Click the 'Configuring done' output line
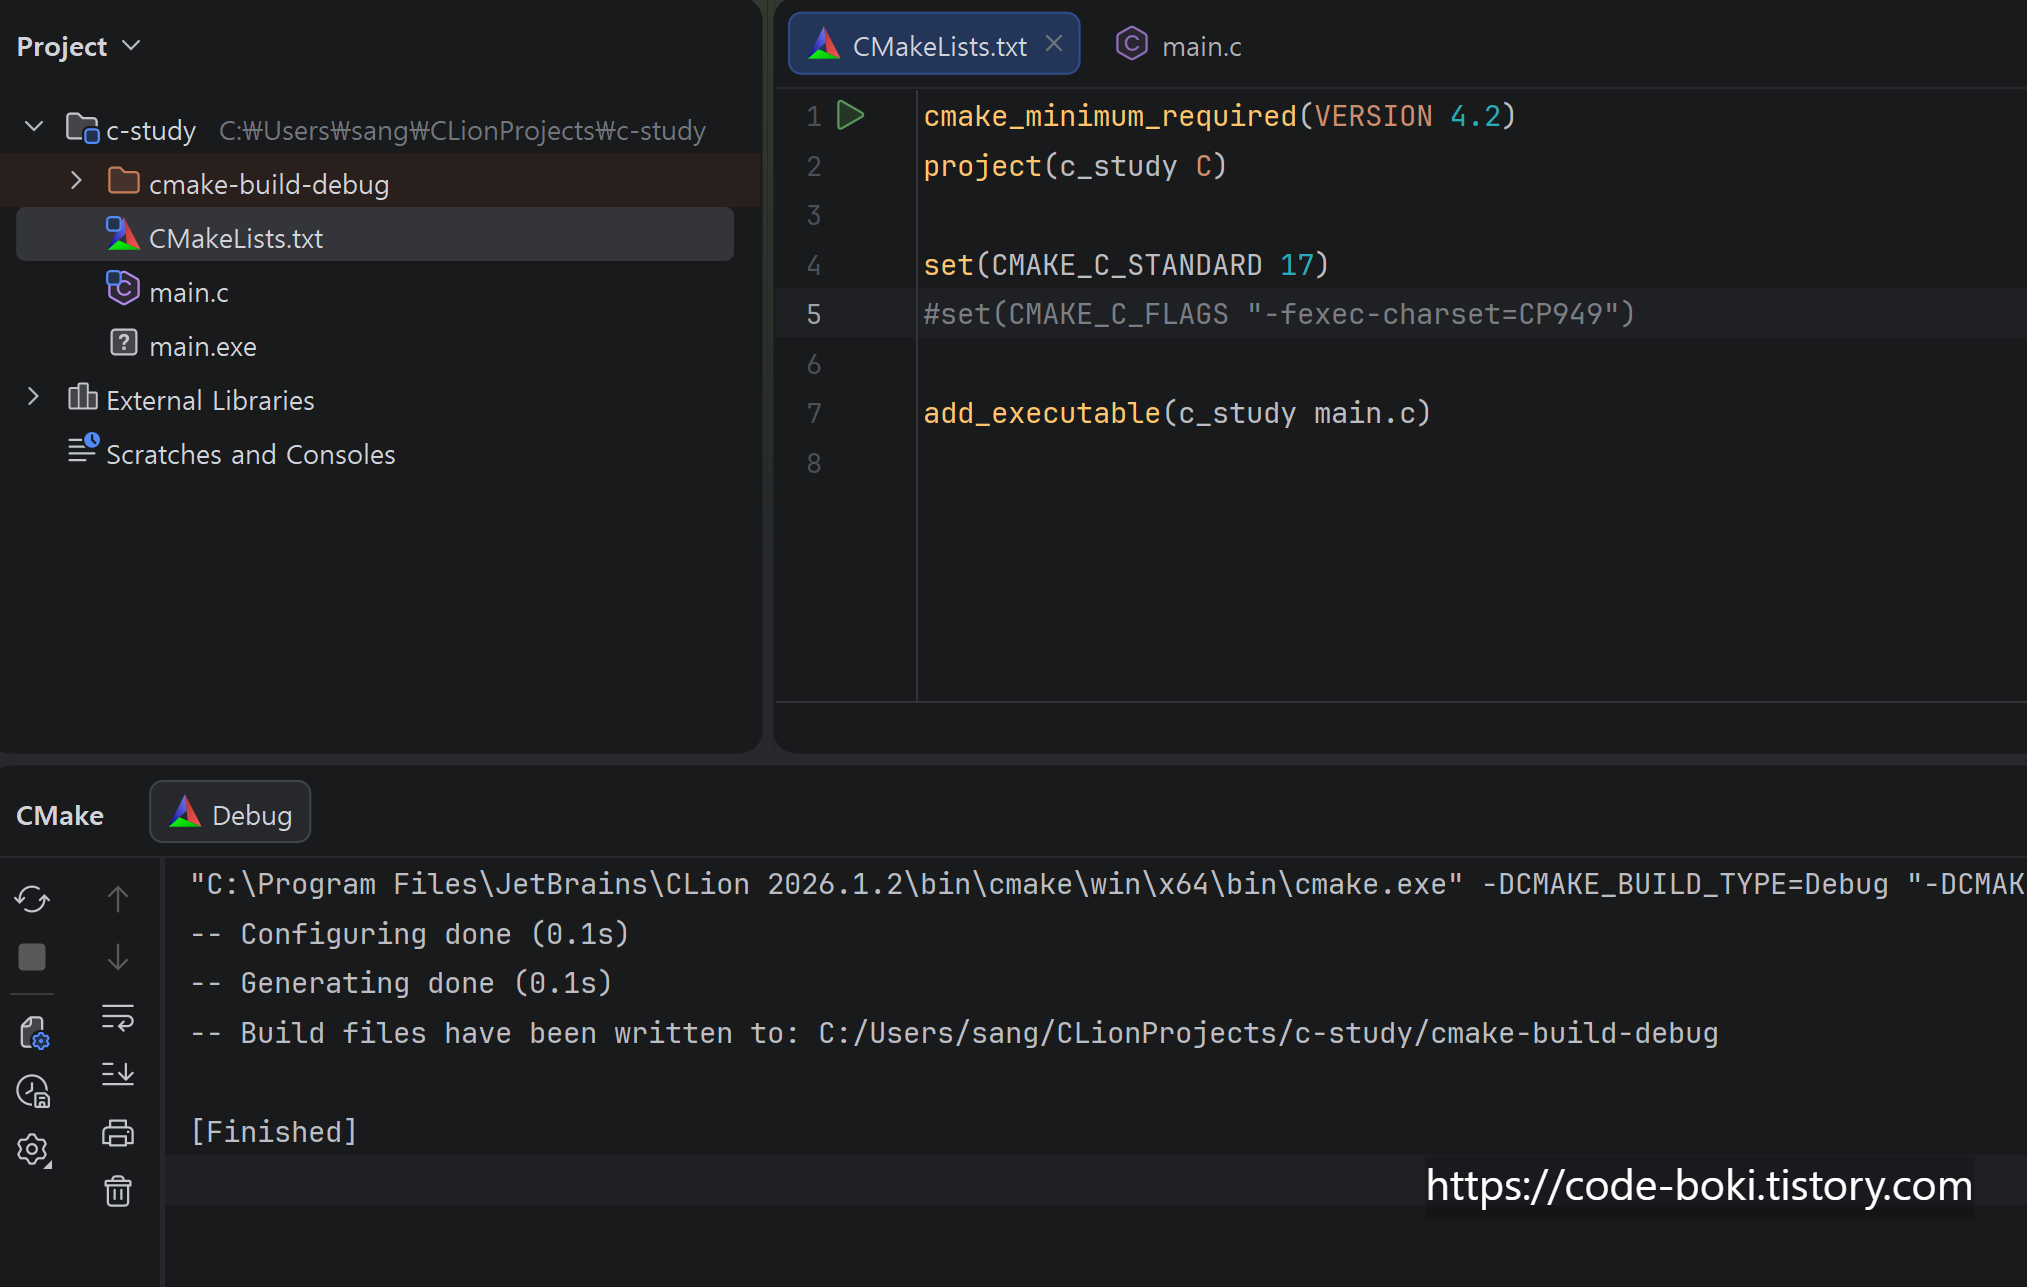 coord(409,933)
